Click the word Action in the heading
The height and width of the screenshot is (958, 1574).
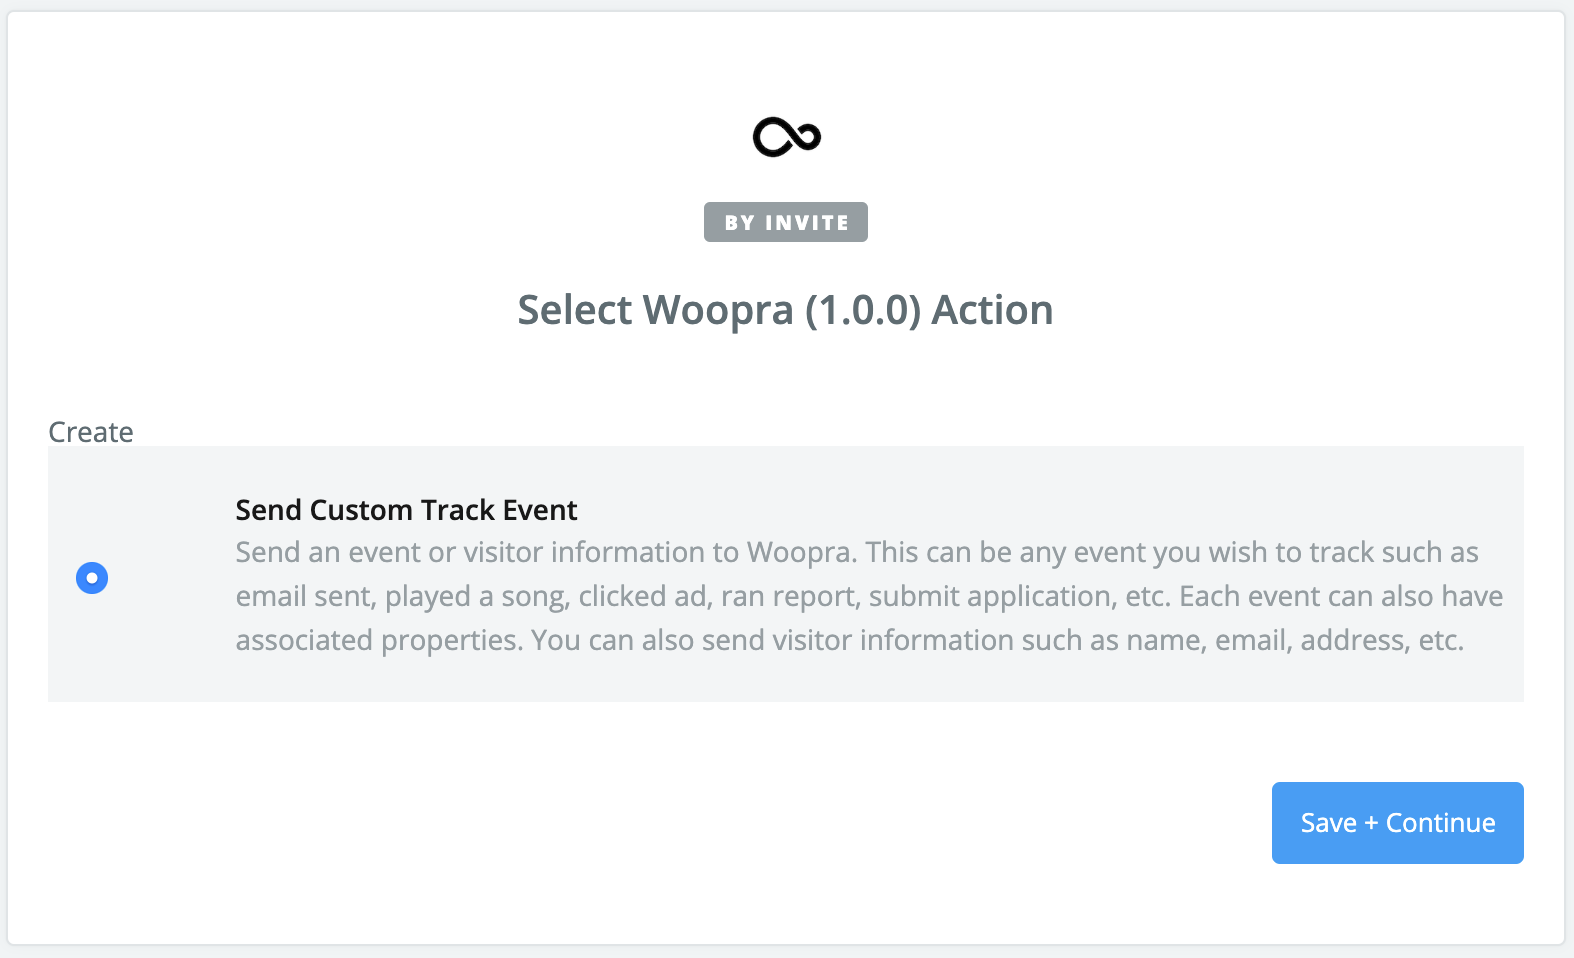pos(992,310)
